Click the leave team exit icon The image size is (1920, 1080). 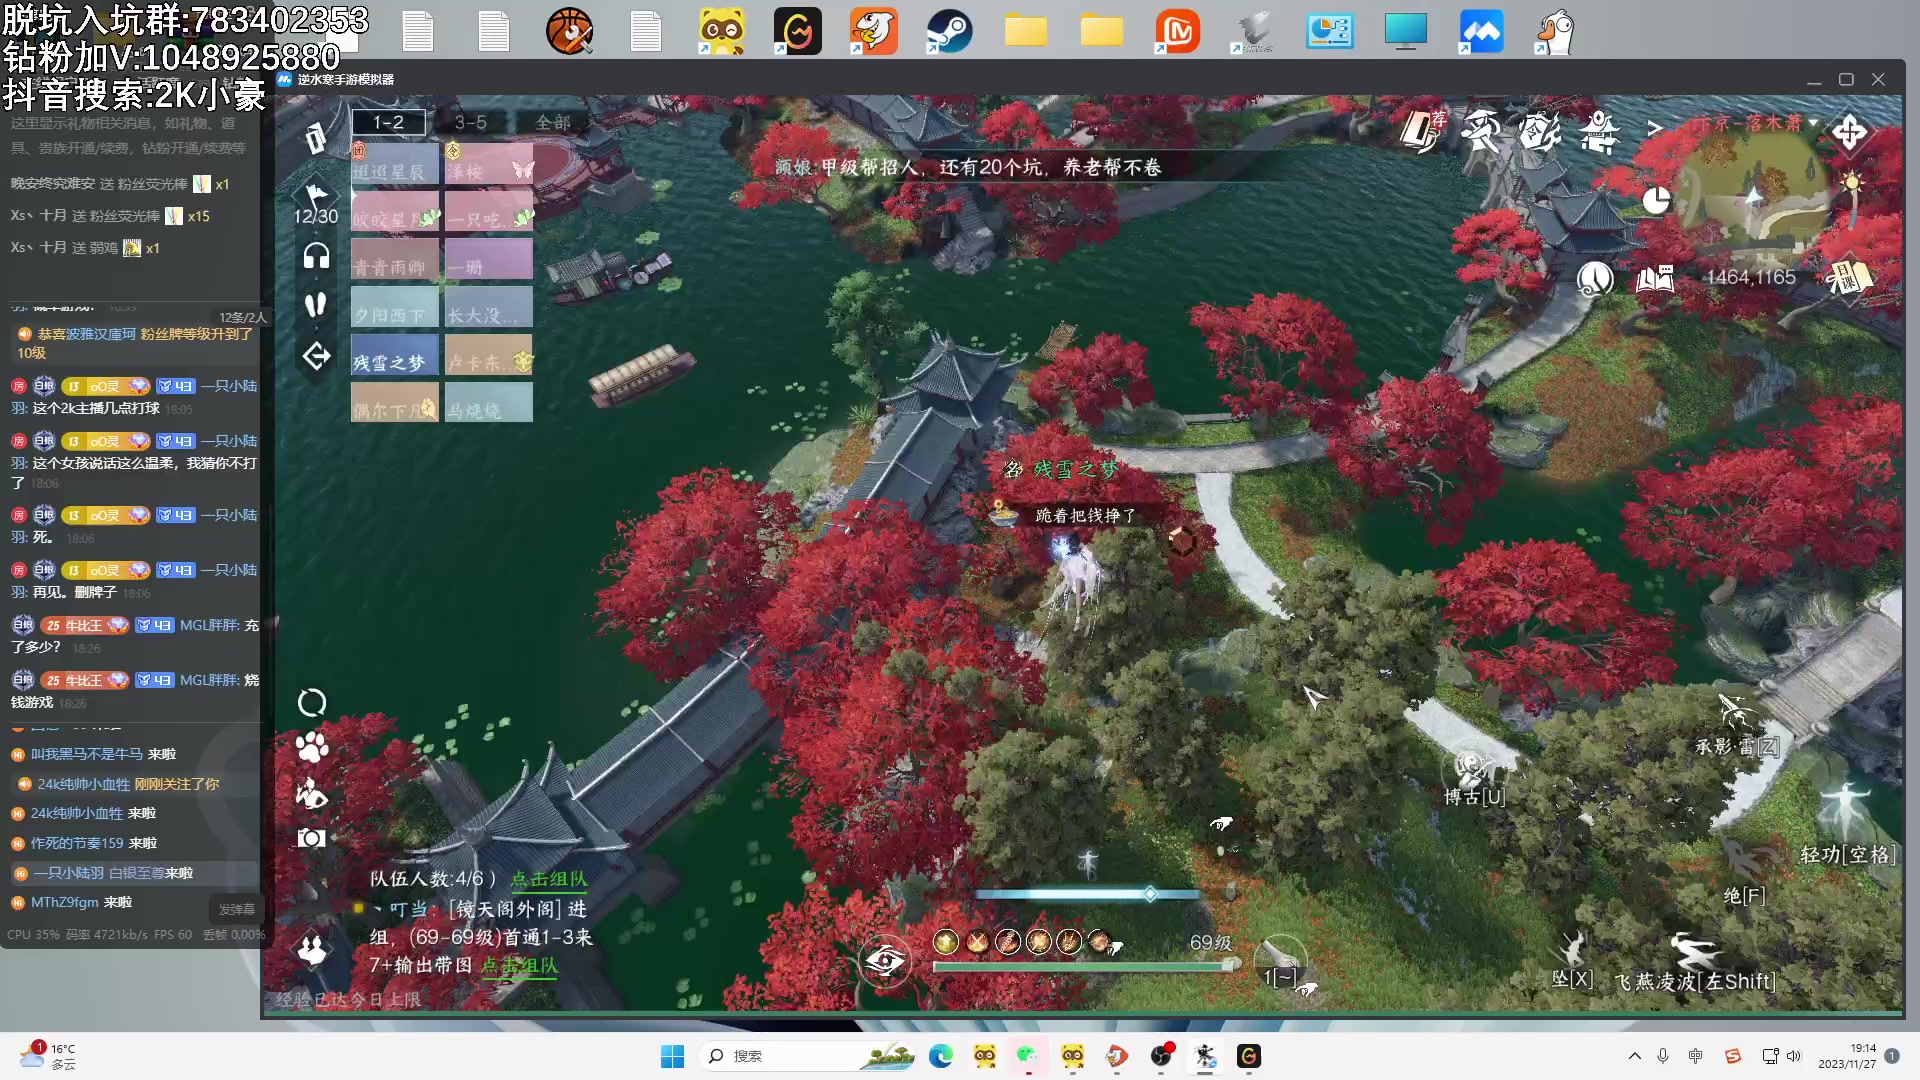tap(316, 356)
